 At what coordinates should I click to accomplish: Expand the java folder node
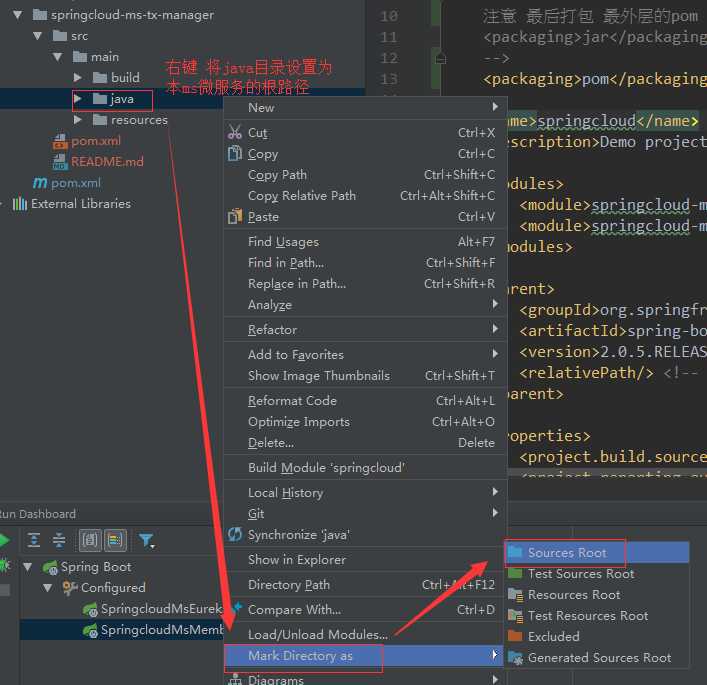point(78,98)
